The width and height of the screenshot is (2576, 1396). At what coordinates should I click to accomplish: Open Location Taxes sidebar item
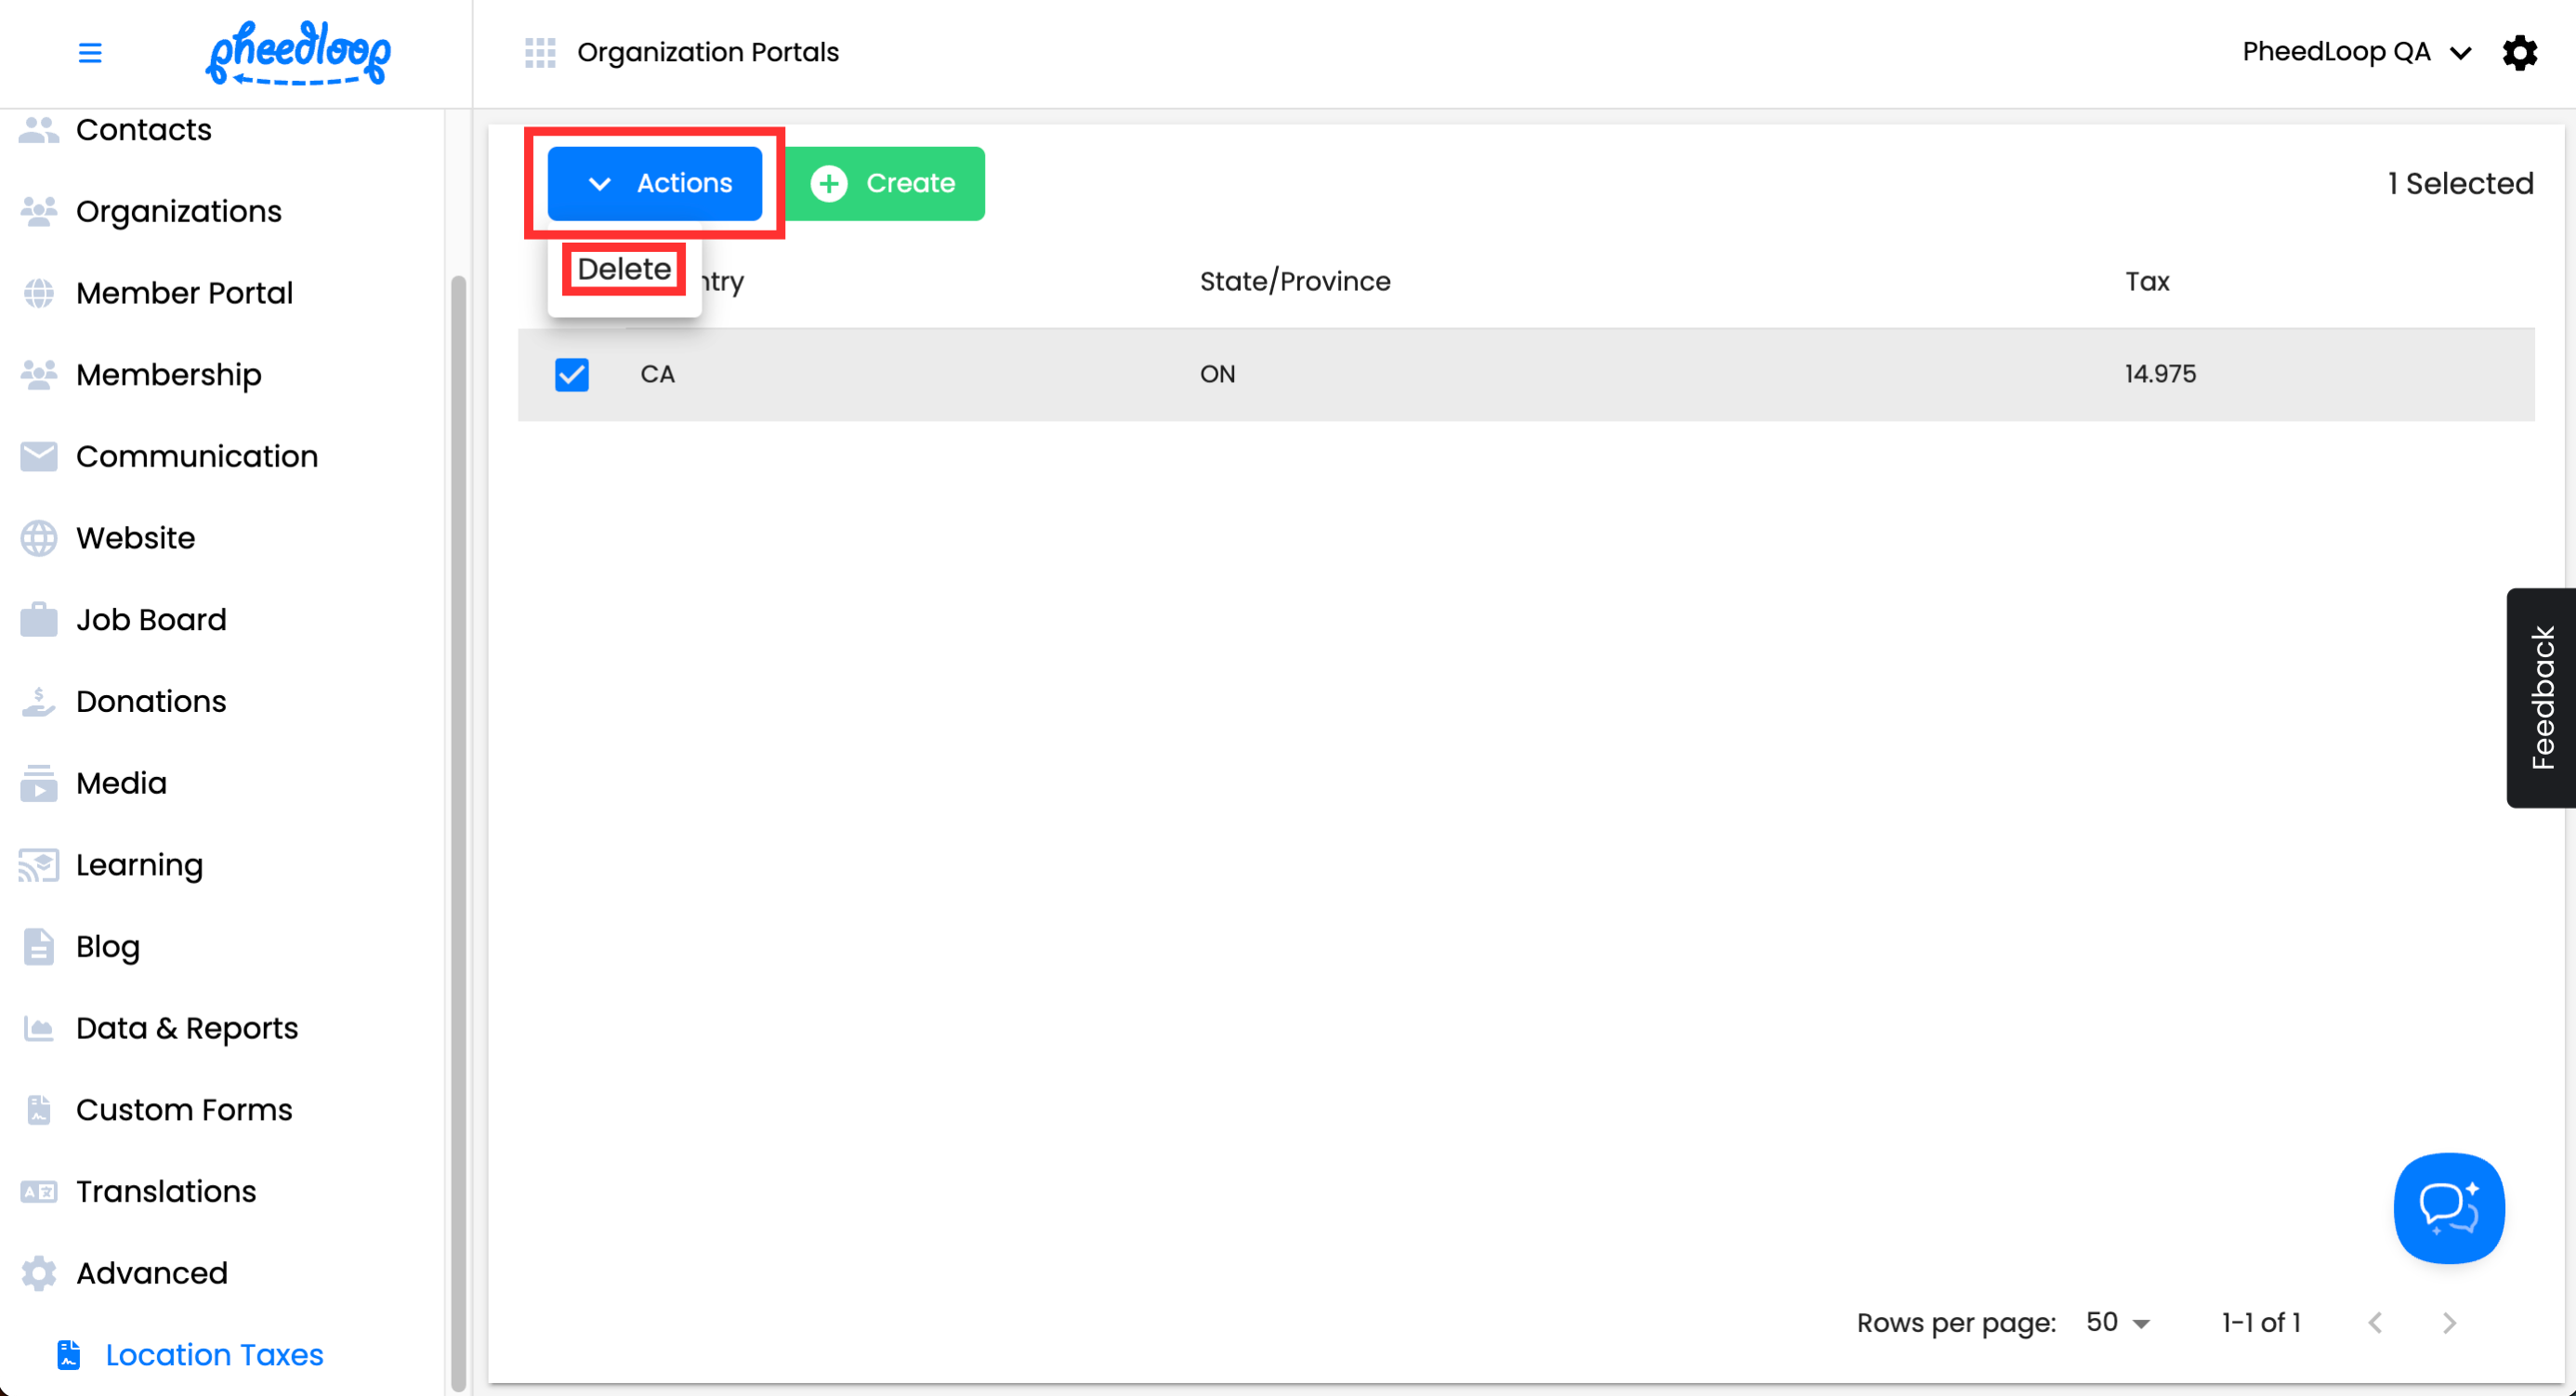point(214,1354)
